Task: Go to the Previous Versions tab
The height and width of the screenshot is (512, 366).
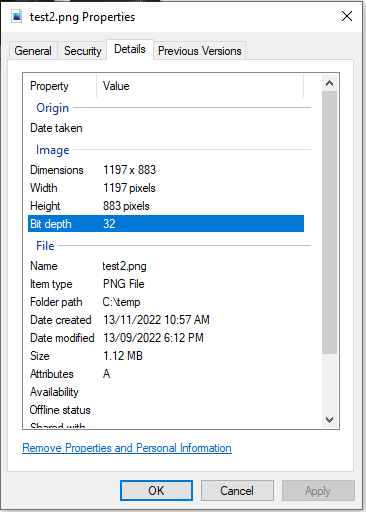Action: click(x=200, y=51)
